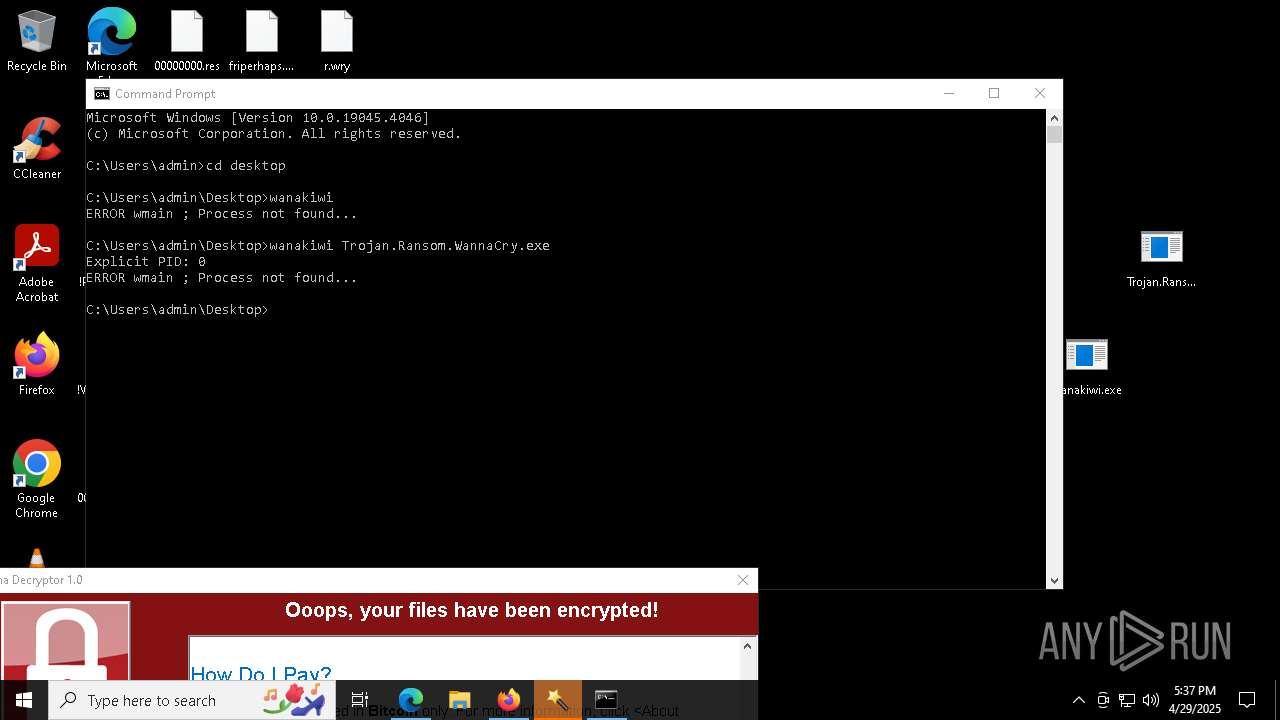
Task: Click How Do I Pay heading
Action: [261, 674]
